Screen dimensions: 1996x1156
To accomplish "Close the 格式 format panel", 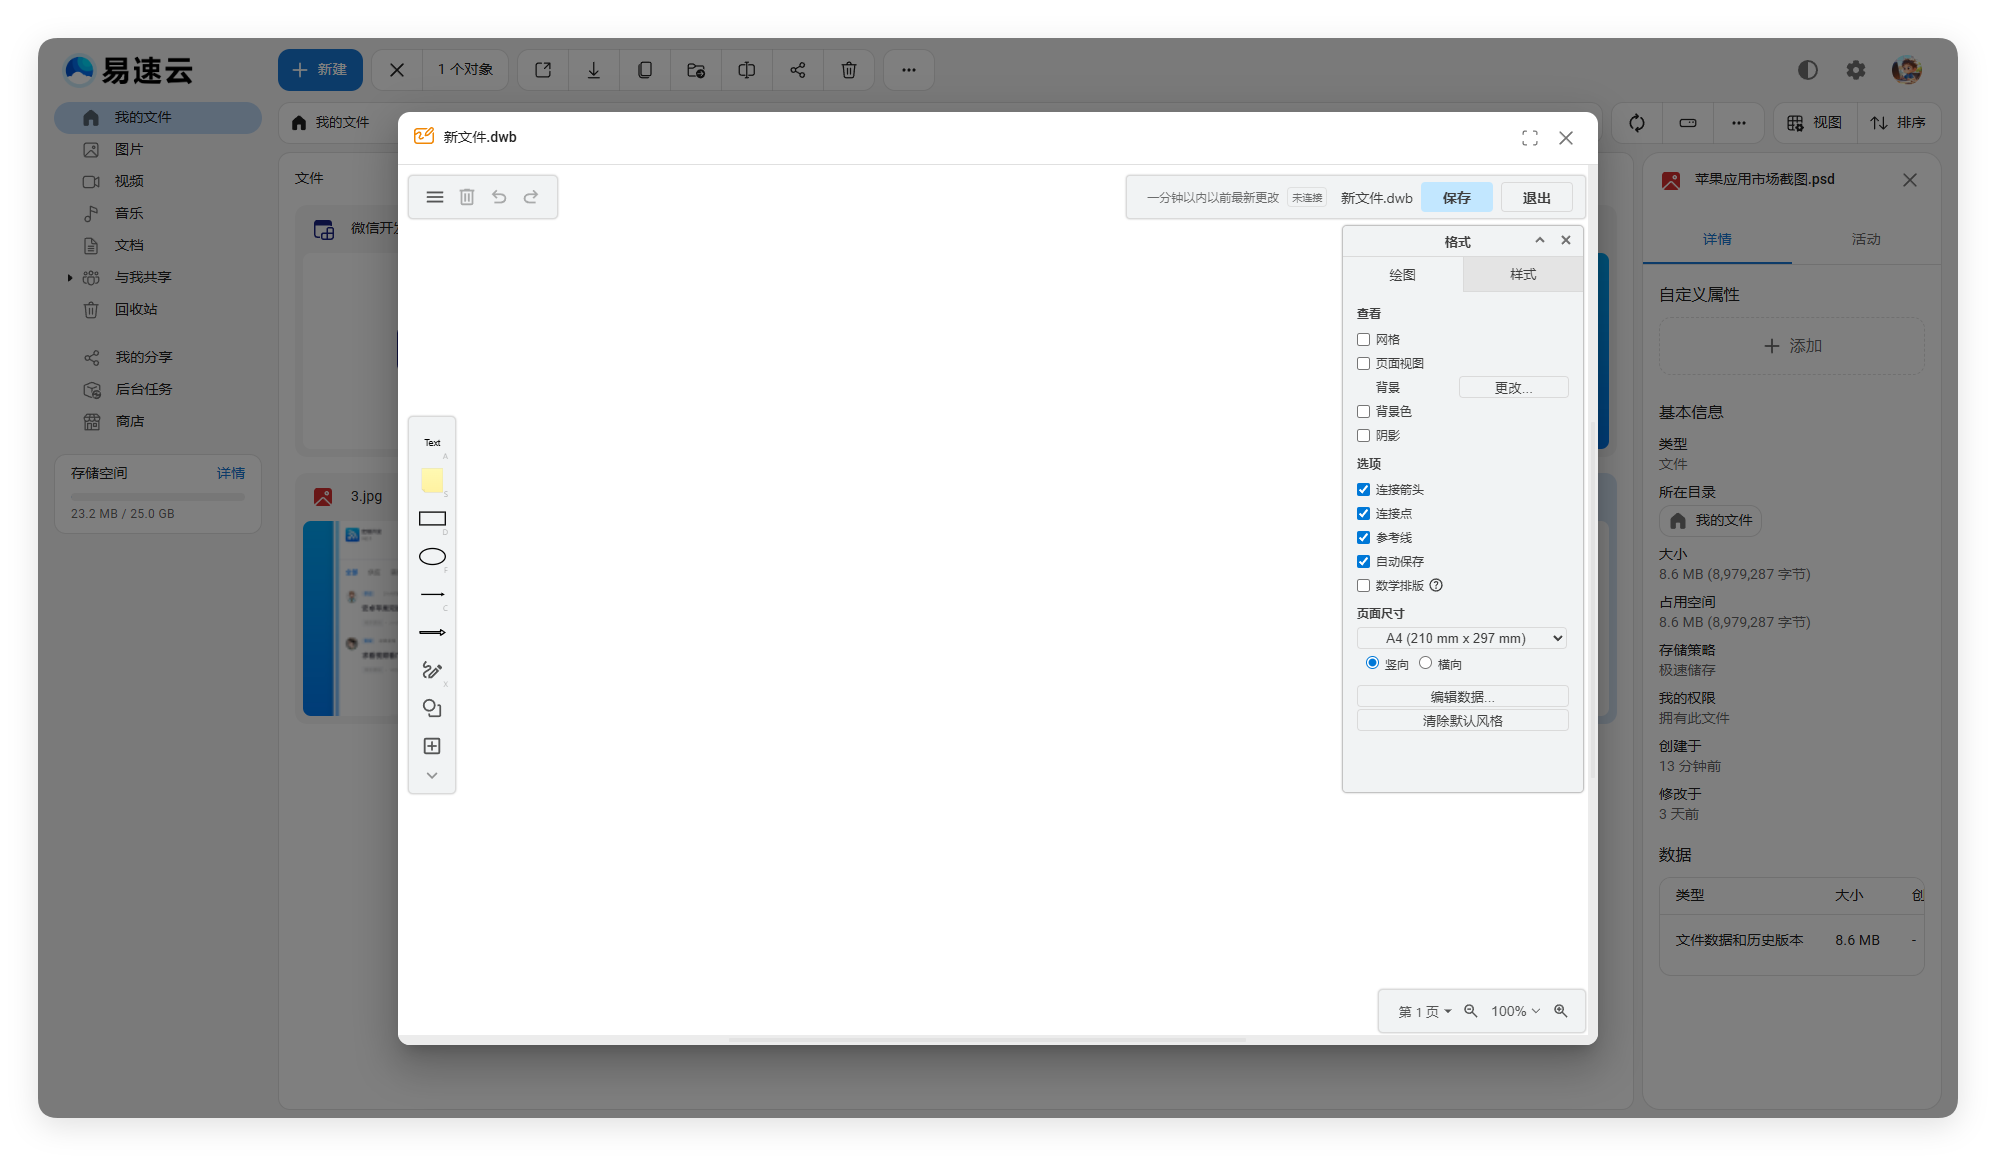I will (x=1566, y=240).
